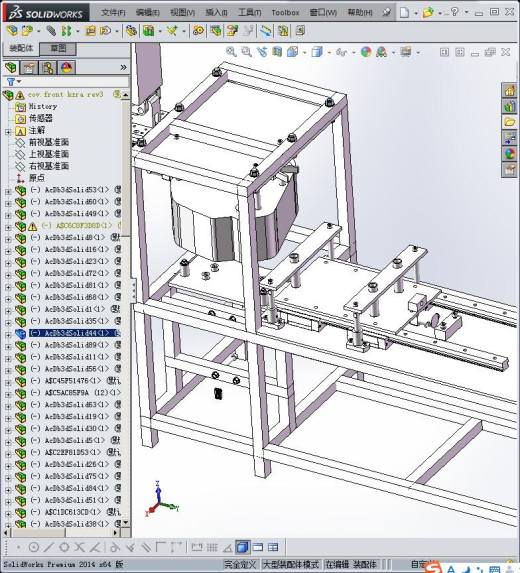
Task: Click the Smart Fasteners toolbar icon
Action: (90, 31)
